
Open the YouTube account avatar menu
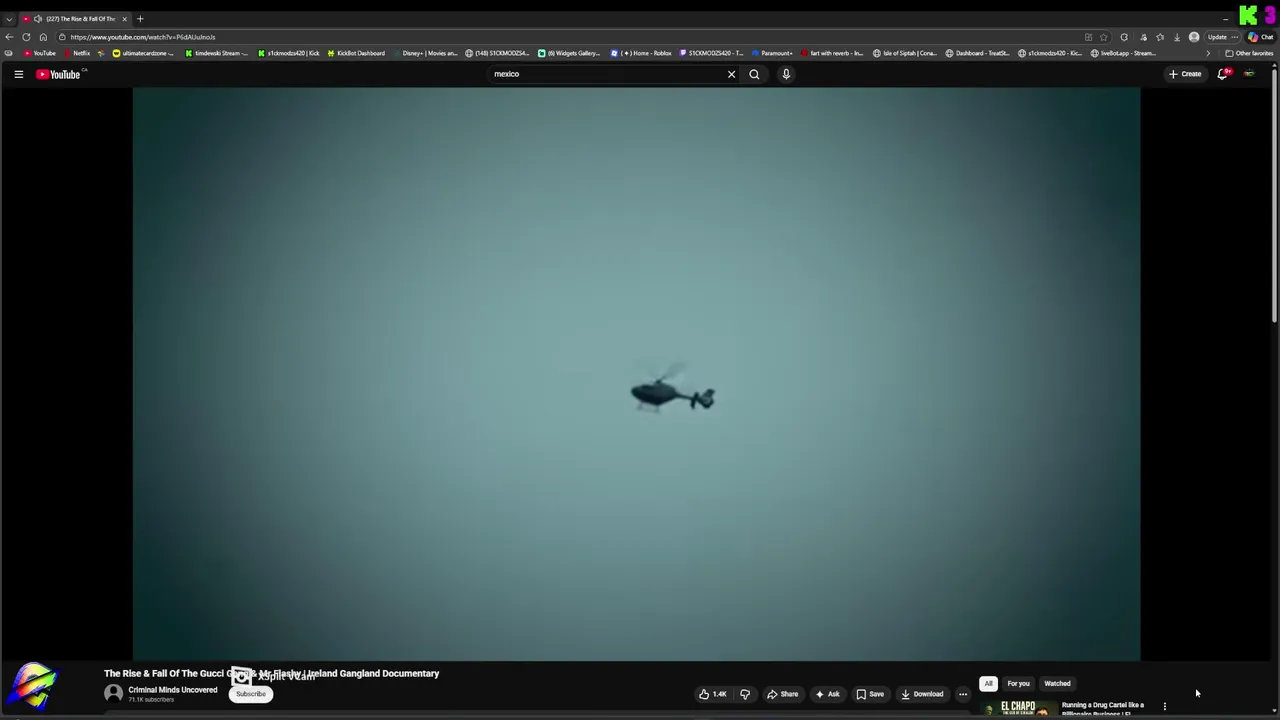pyautogui.click(x=1249, y=74)
